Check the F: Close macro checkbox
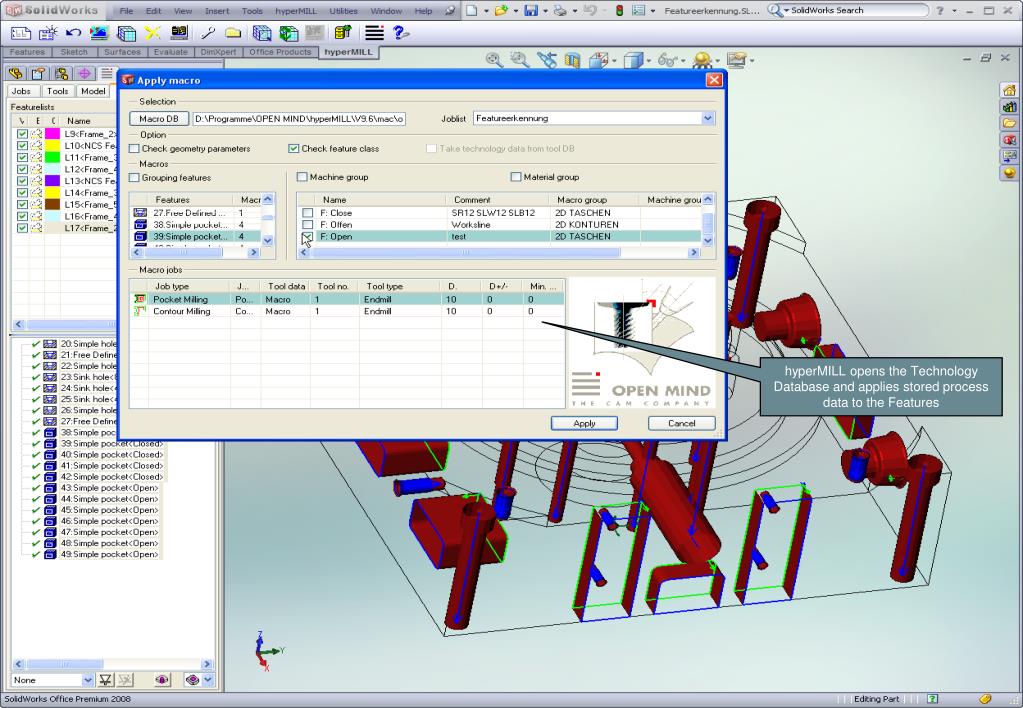The width and height of the screenshot is (1023, 708). pos(307,213)
